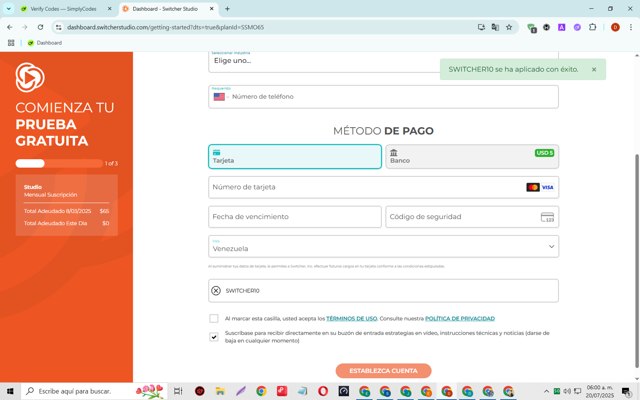Click the SWITCHER10 coupon code field
640x400 pixels.
tap(383, 291)
